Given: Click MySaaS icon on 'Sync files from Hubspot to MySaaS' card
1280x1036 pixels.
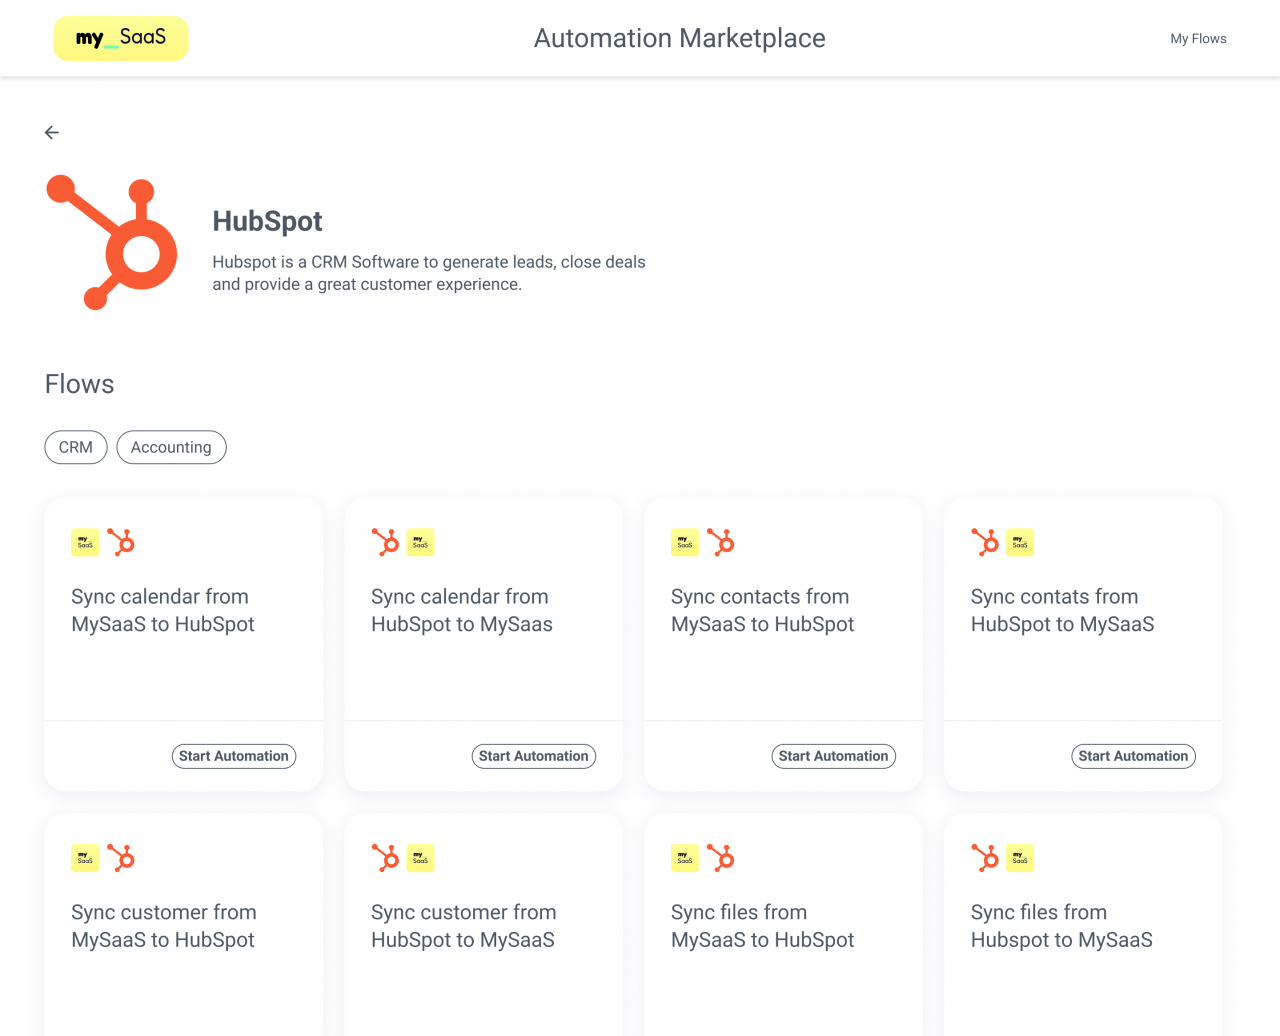Looking at the screenshot, I should pyautogui.click(x=1020, y=858).
